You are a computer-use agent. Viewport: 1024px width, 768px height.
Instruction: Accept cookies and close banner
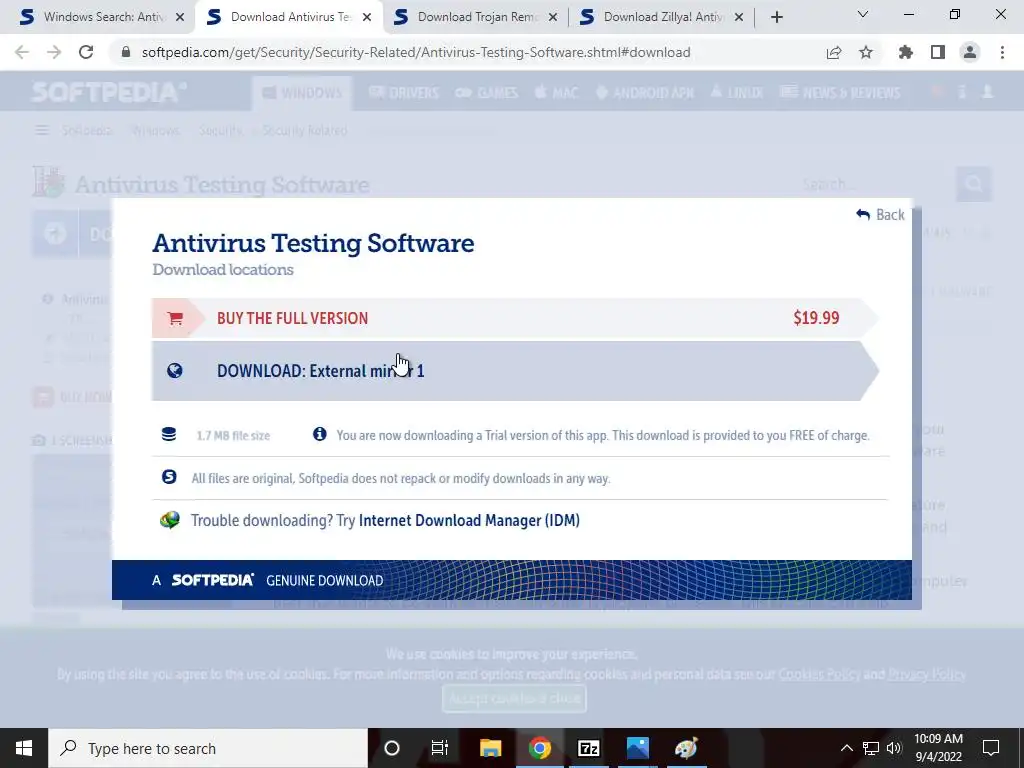tap(515, 699)
